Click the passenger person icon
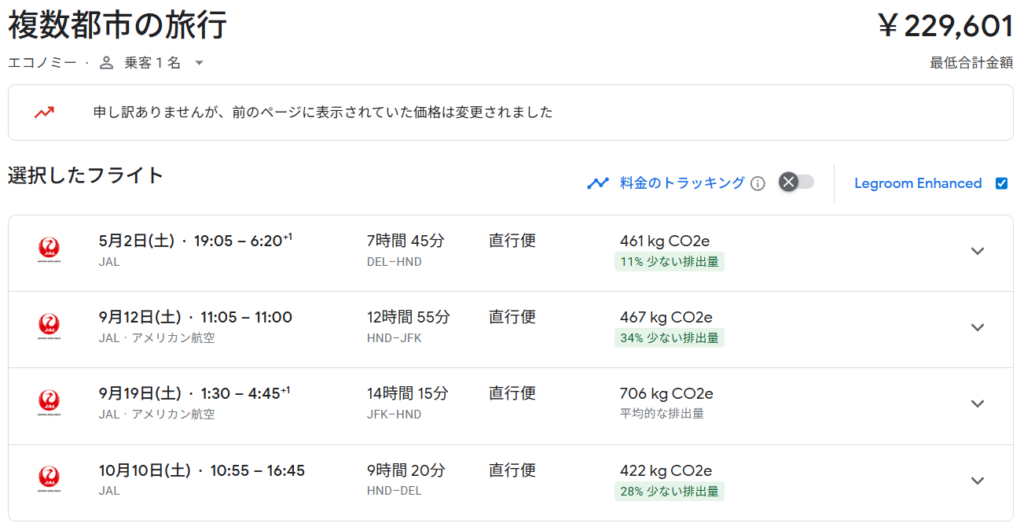 tap(107, 63)
